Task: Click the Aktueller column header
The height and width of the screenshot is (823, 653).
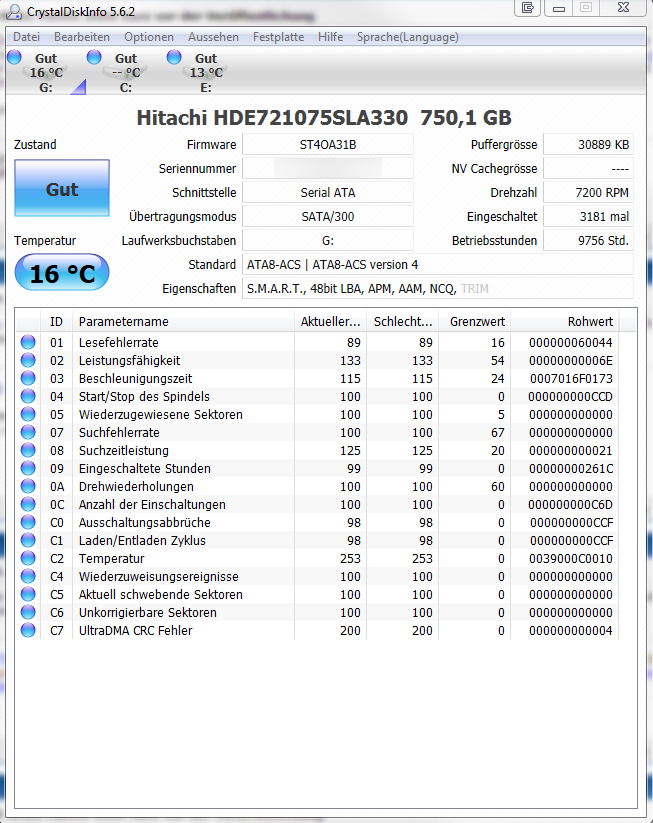Action: 330,322
